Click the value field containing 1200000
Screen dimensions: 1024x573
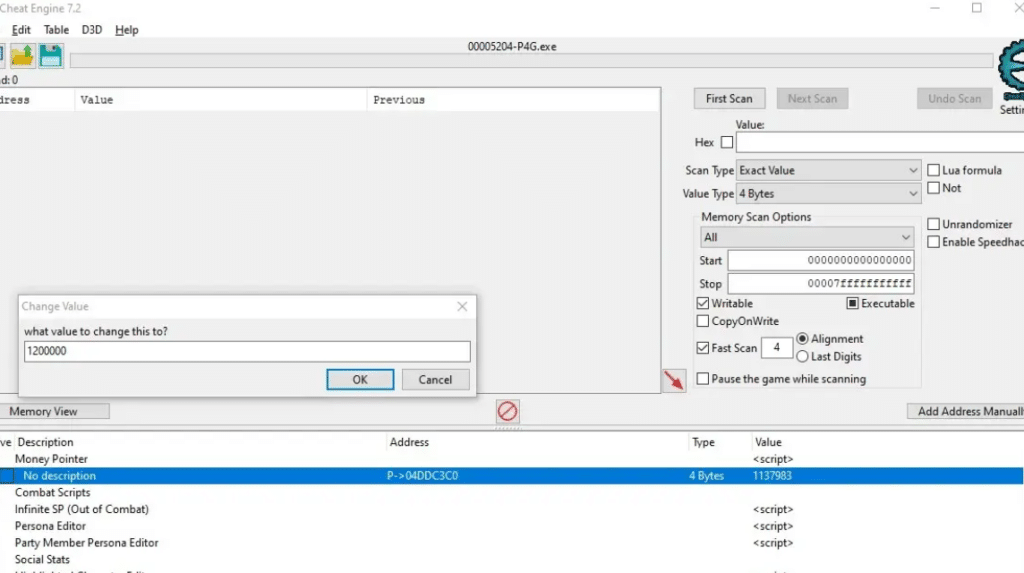click(246, 352)
